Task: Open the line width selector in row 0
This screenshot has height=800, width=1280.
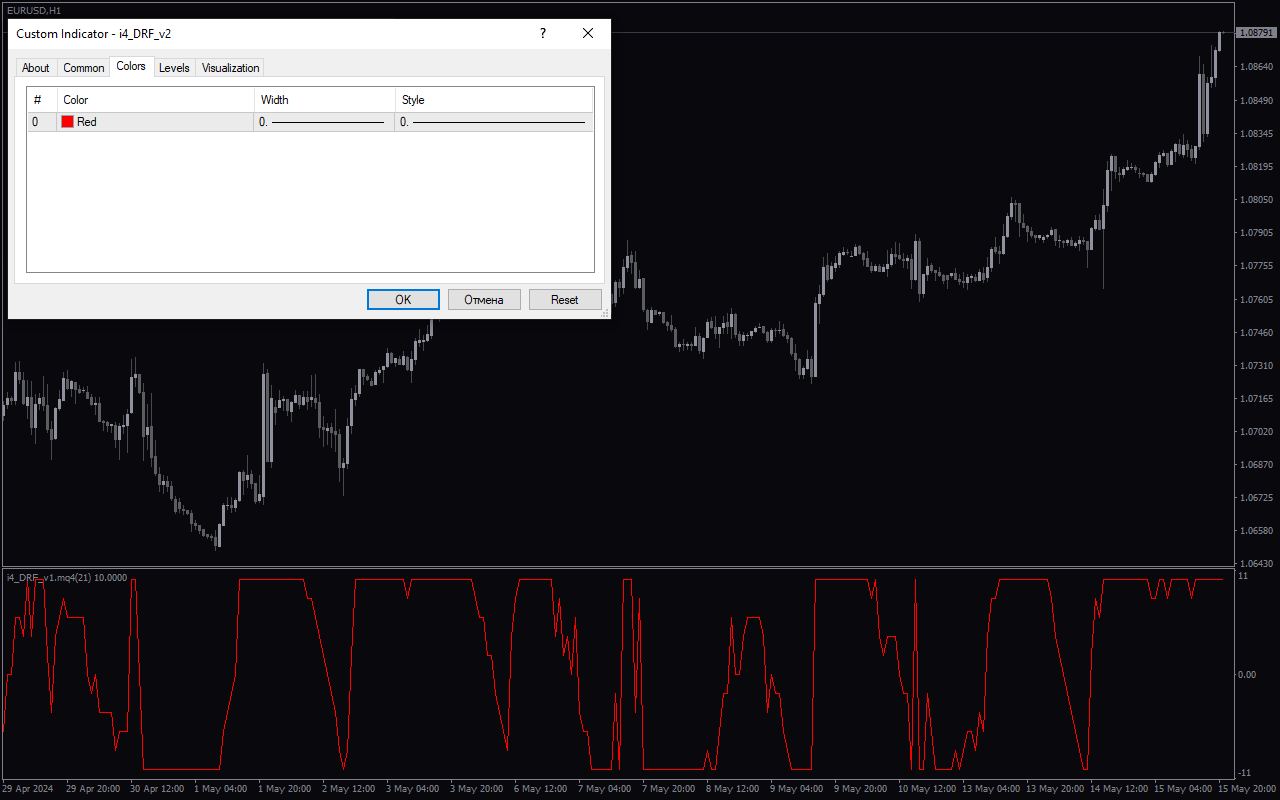Action: coord(325,122)
